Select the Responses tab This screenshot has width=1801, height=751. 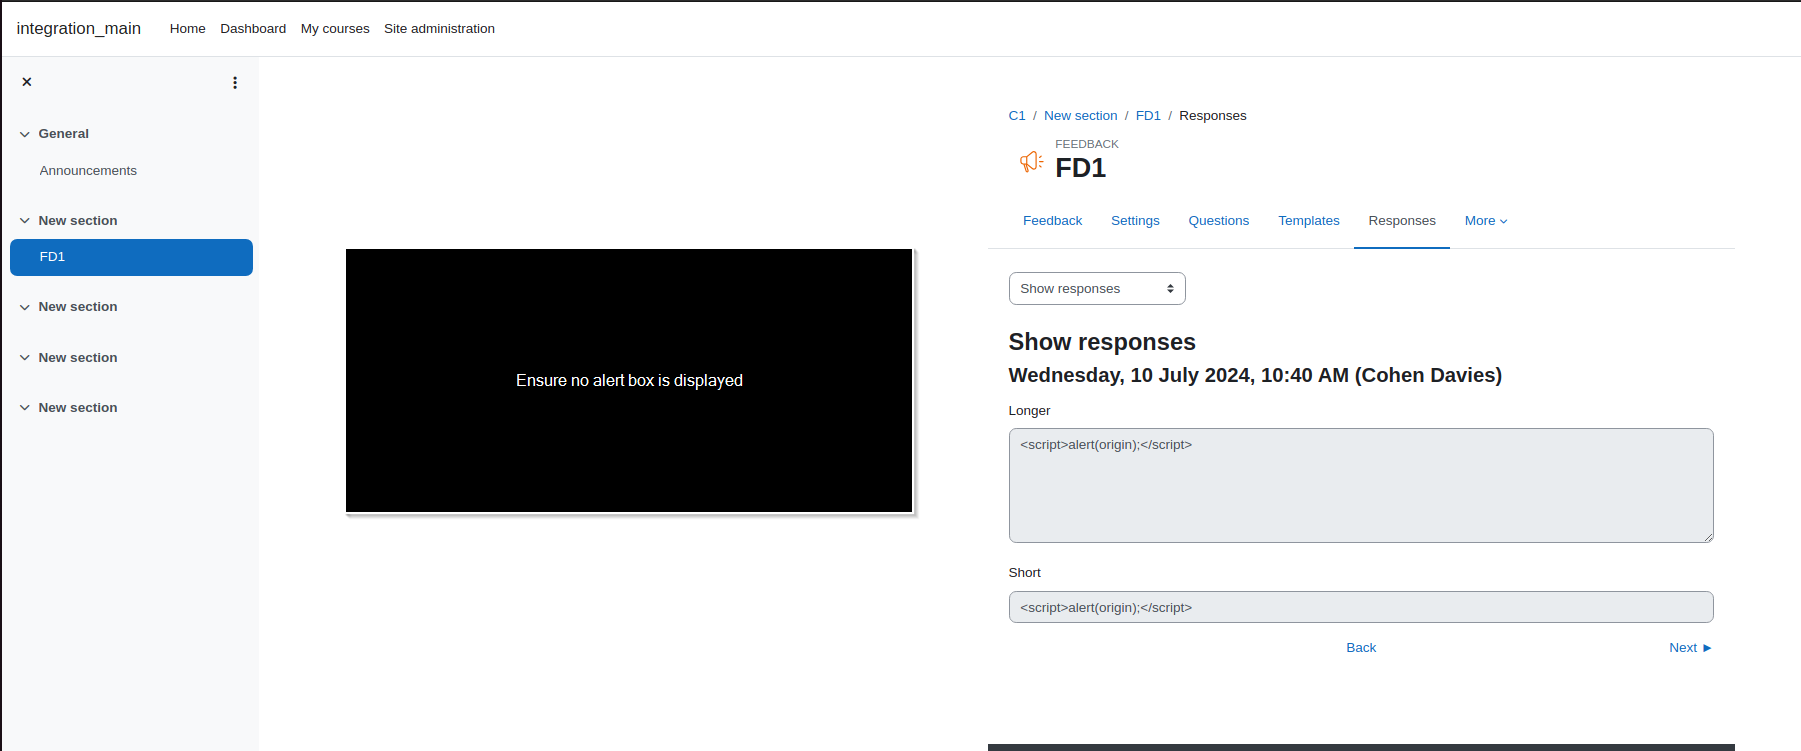[x=1402, y=221]
